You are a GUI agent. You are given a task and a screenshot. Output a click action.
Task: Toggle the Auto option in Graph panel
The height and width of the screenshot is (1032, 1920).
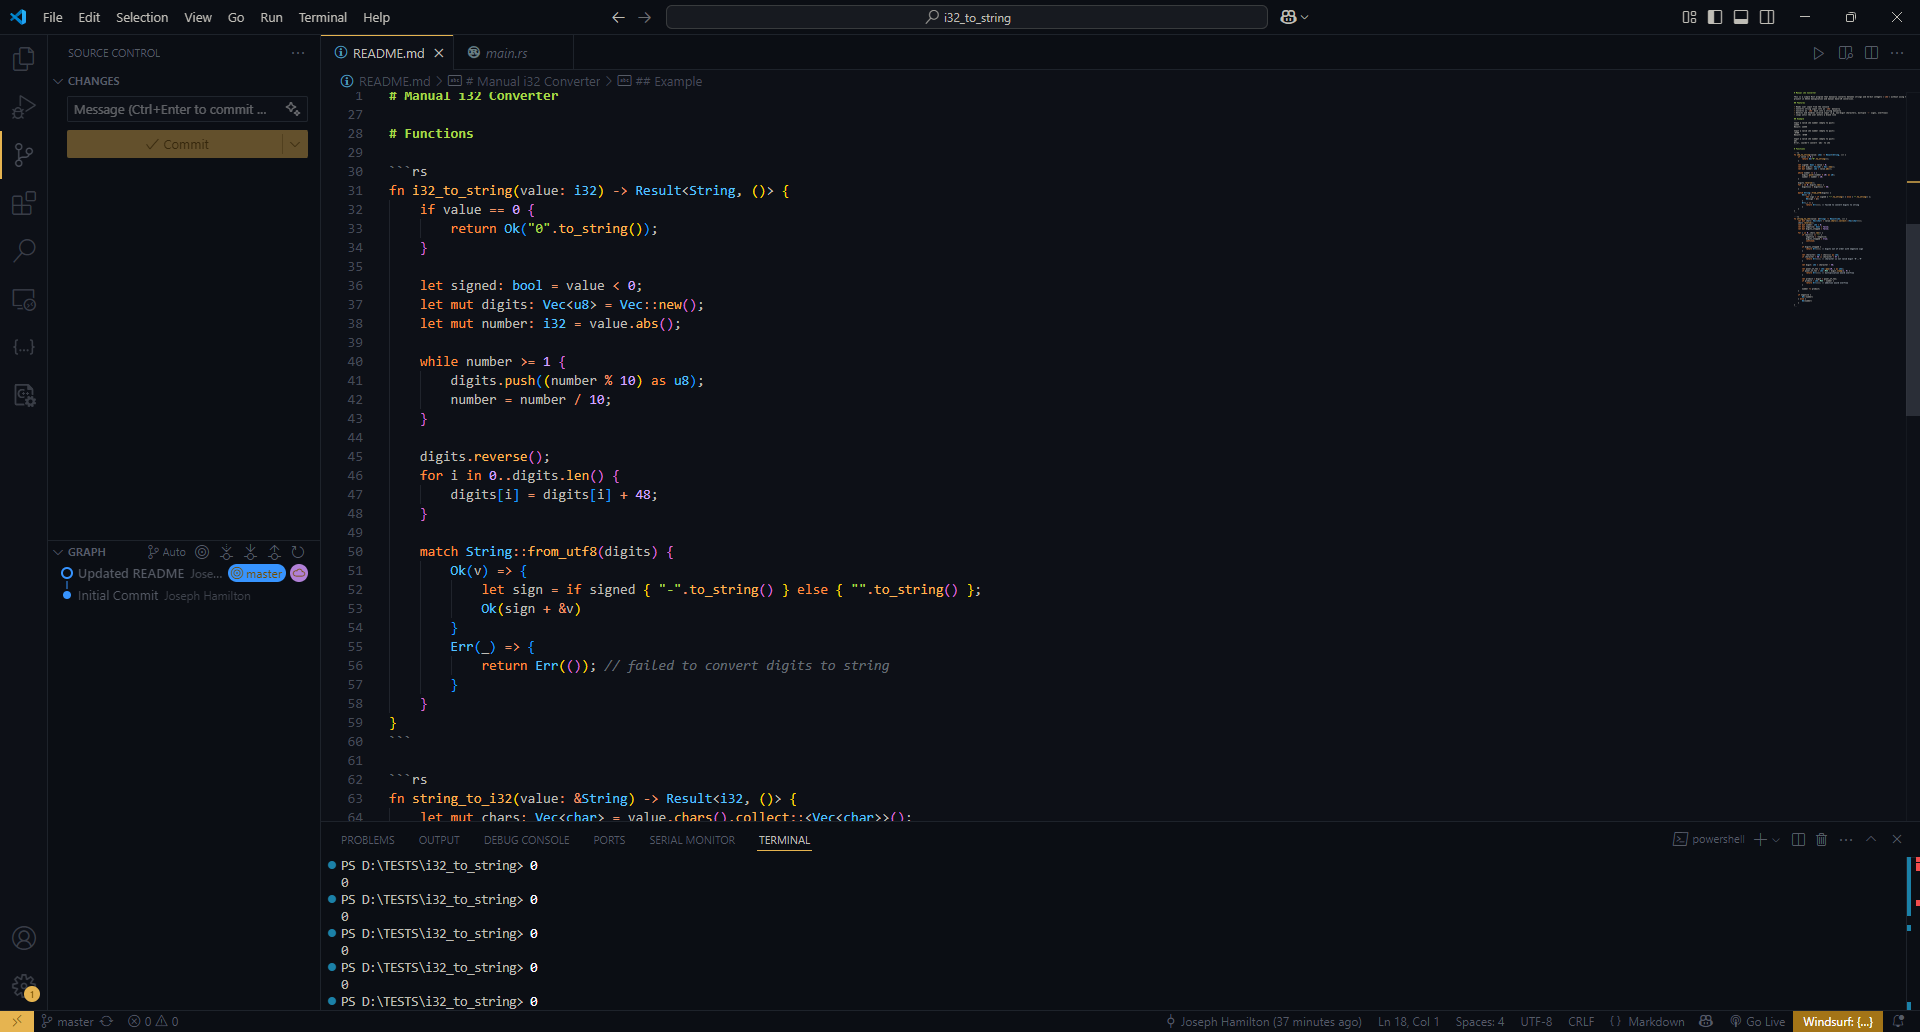point(165,552)
